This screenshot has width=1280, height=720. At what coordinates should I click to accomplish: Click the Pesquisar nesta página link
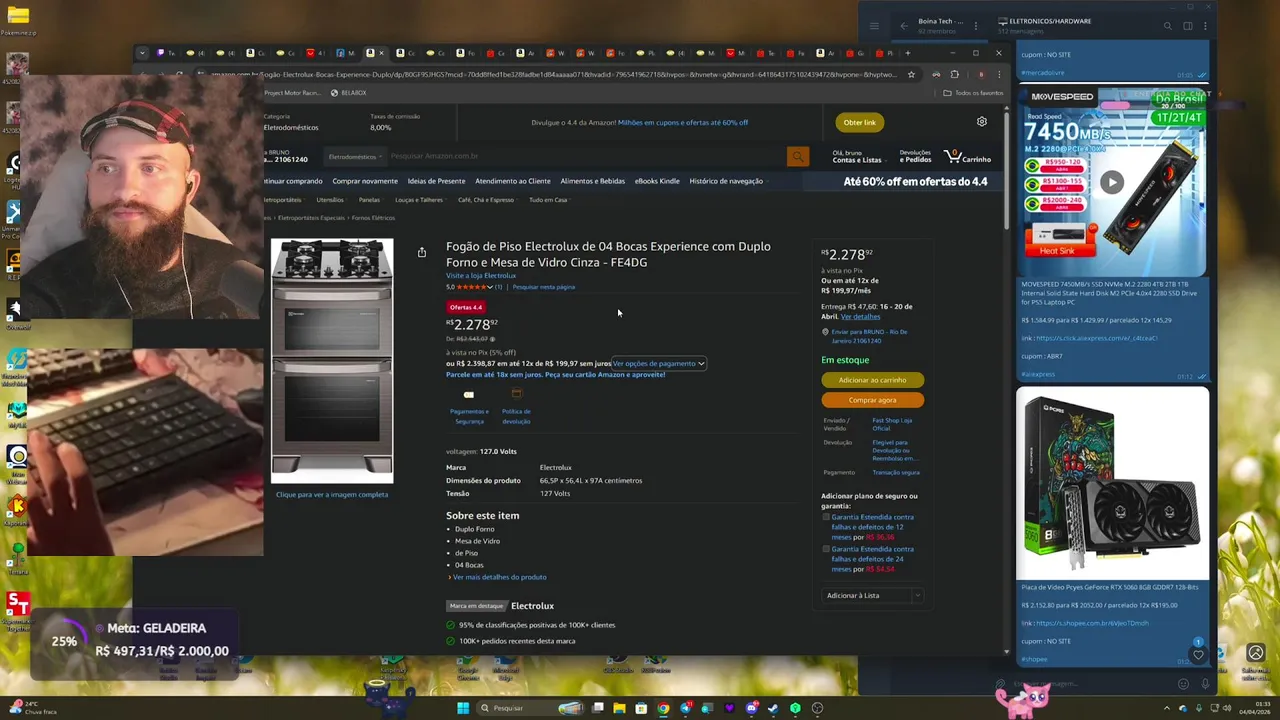pos(544,287)
